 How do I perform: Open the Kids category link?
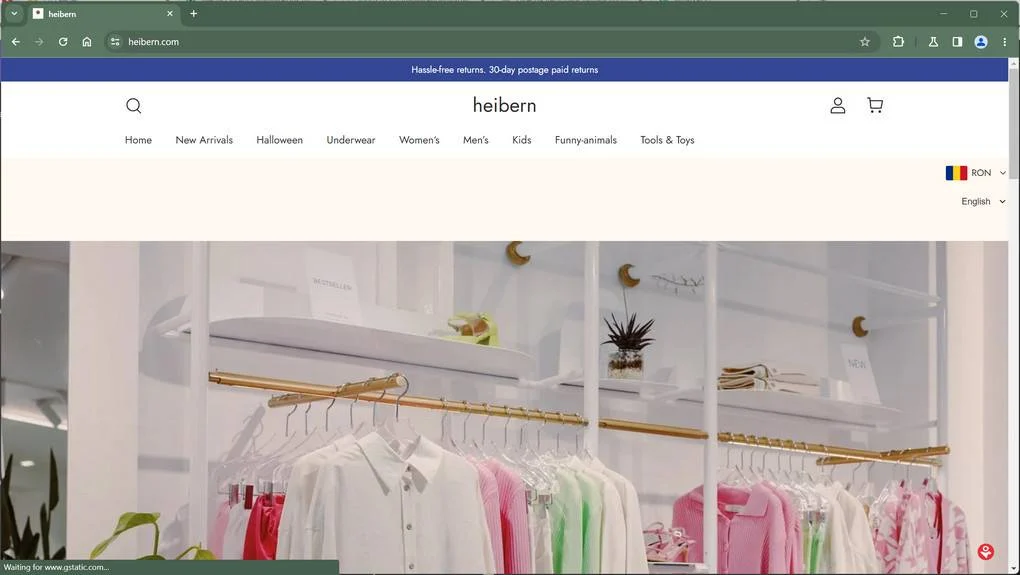521,140
